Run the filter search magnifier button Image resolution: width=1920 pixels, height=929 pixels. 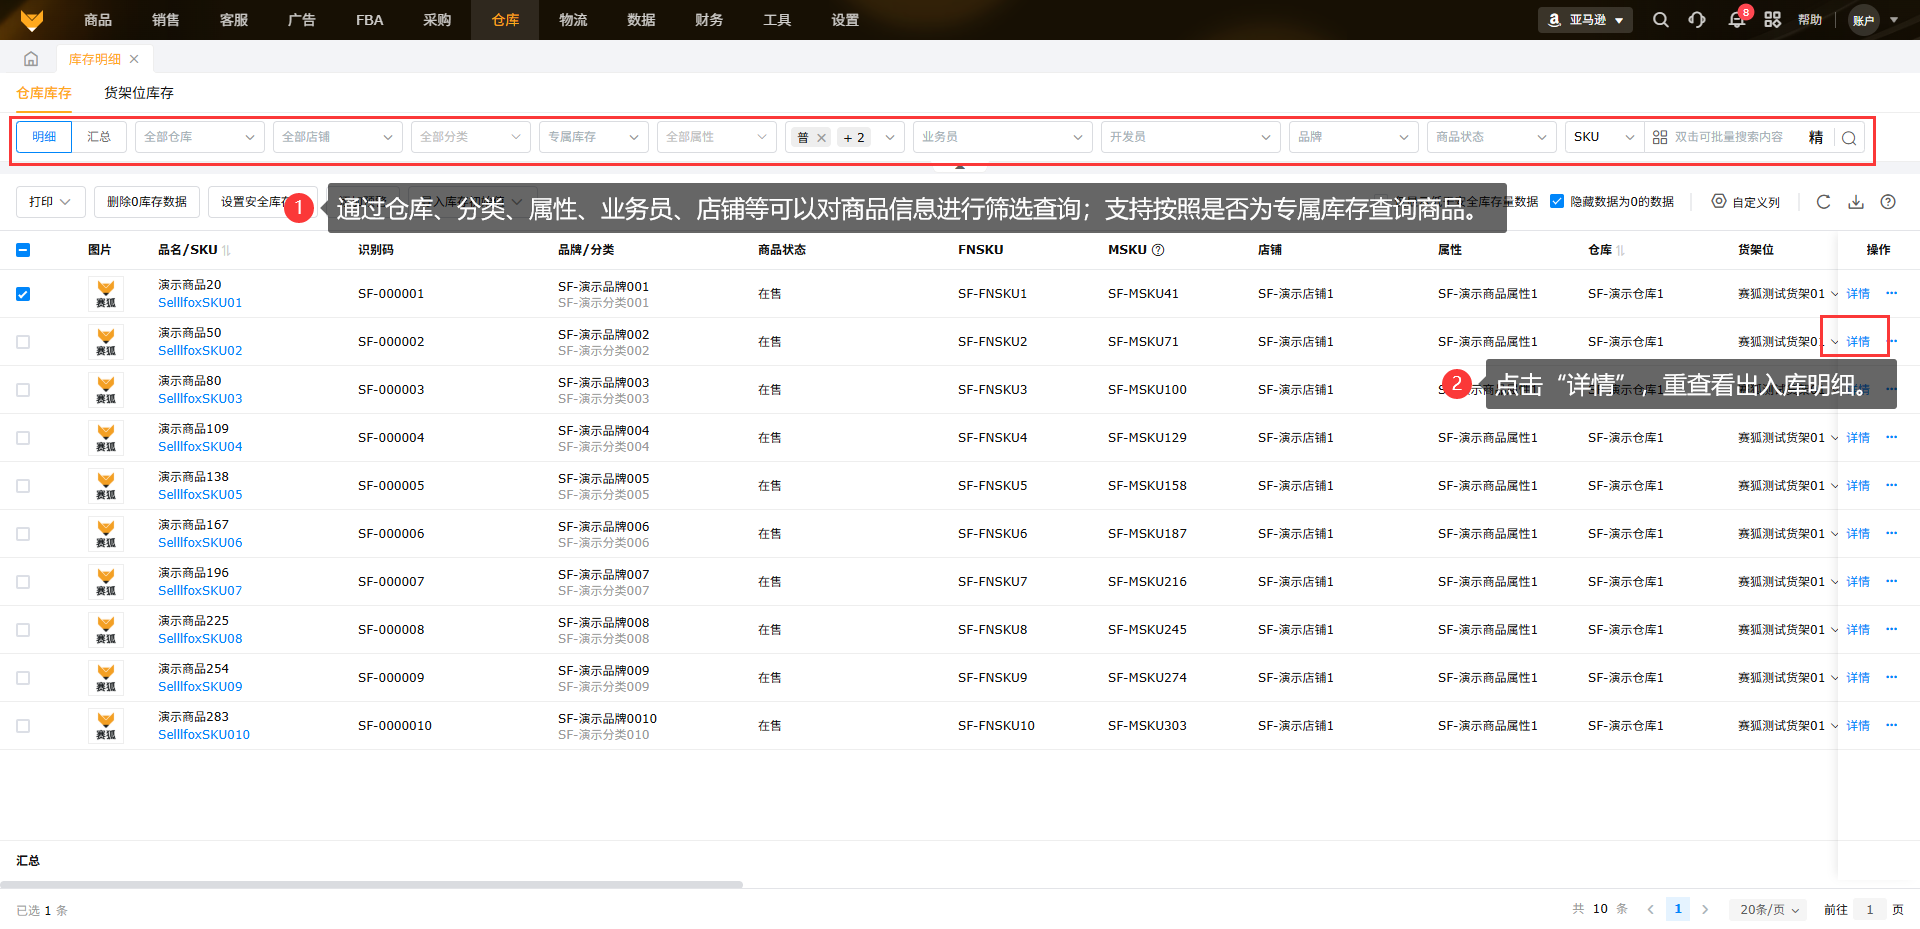click(1849, 137)
